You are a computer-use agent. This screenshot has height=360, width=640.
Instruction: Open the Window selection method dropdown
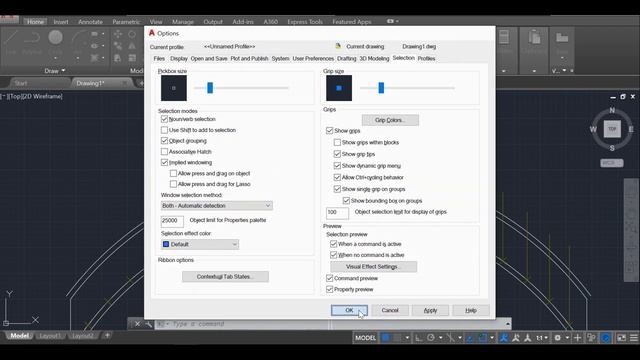[216, 206]
